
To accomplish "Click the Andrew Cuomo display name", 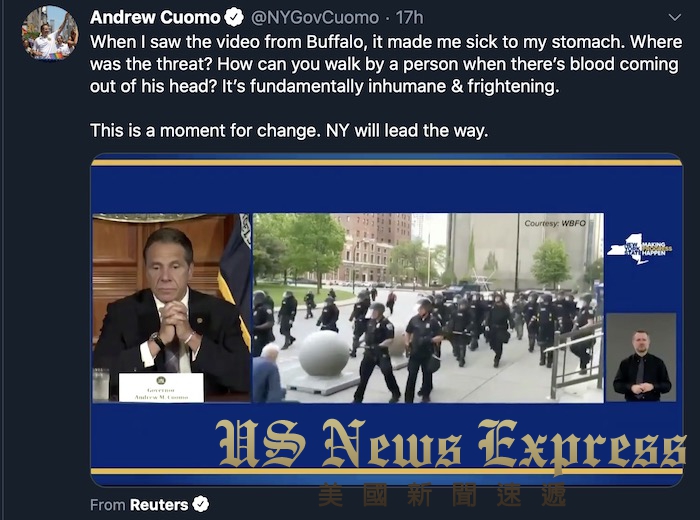I will pyautogui.click(x=155, y=17).
